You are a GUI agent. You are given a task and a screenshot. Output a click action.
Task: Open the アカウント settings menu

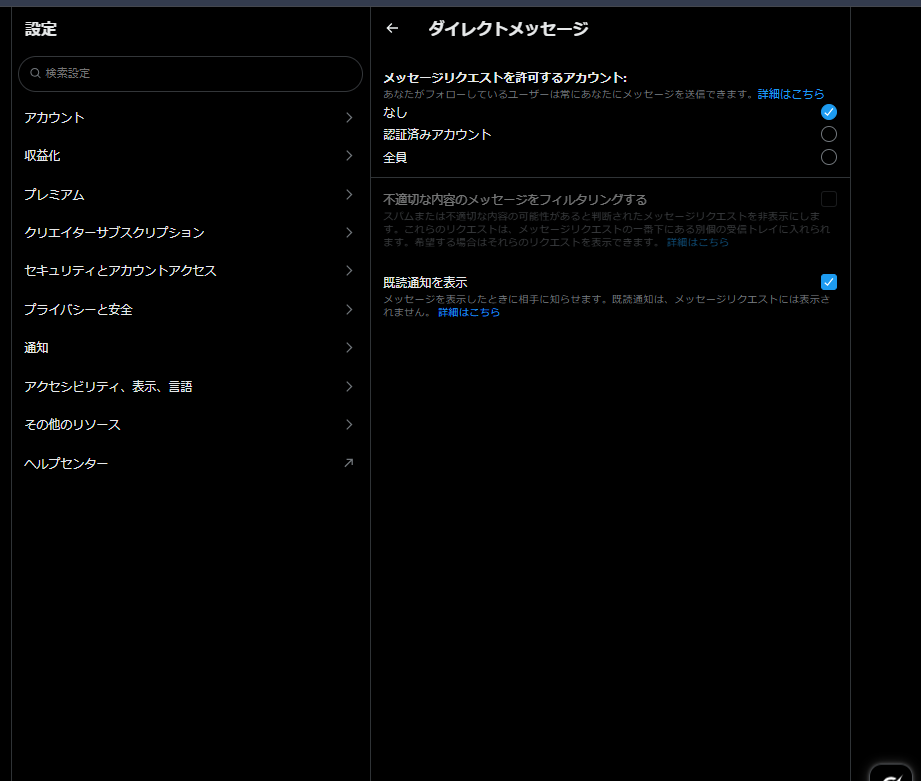190,117
